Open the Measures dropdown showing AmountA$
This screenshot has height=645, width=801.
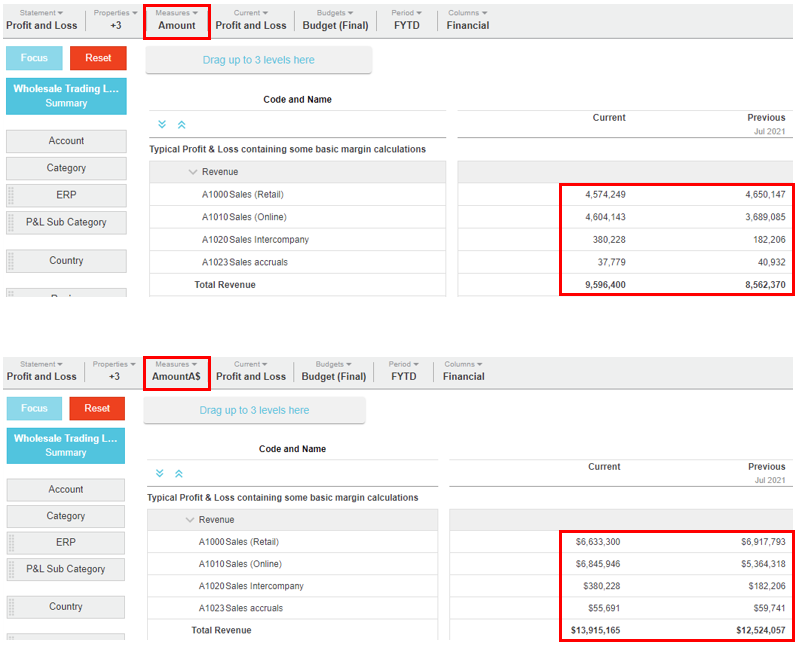[x=176, y=370]
